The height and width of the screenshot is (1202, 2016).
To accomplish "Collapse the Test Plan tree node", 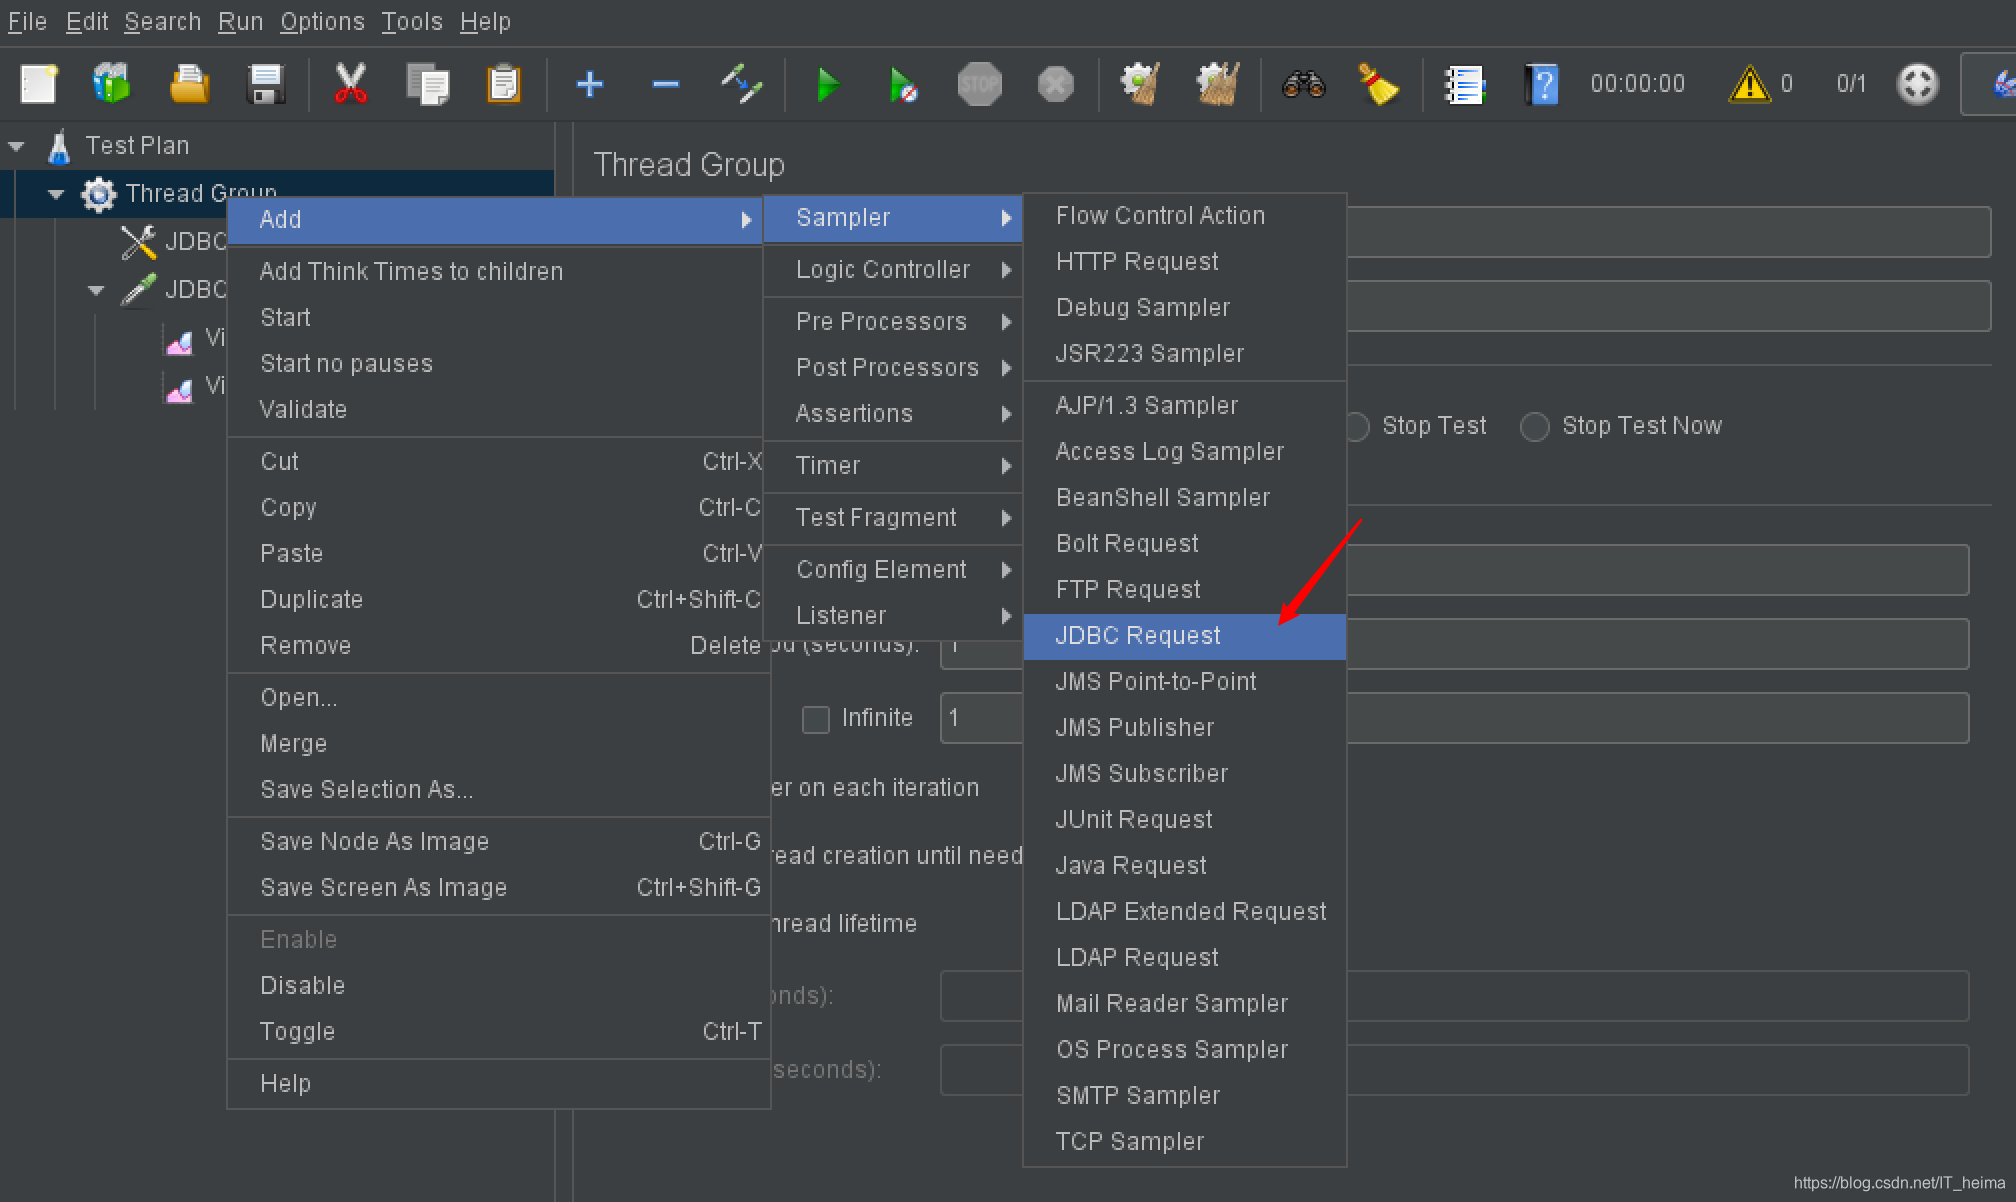I will pos(17,146).
